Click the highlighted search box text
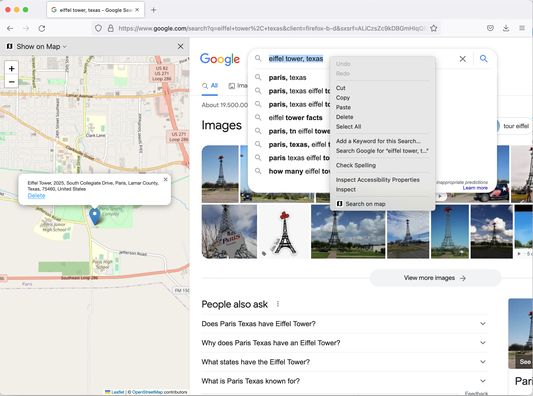The height and width of the screenshot is (396, 533). pyautogui.click(x=296, y=59)
